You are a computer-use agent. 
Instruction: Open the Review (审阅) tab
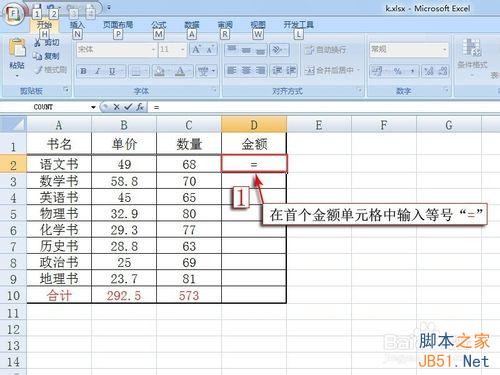coord(225,25)
